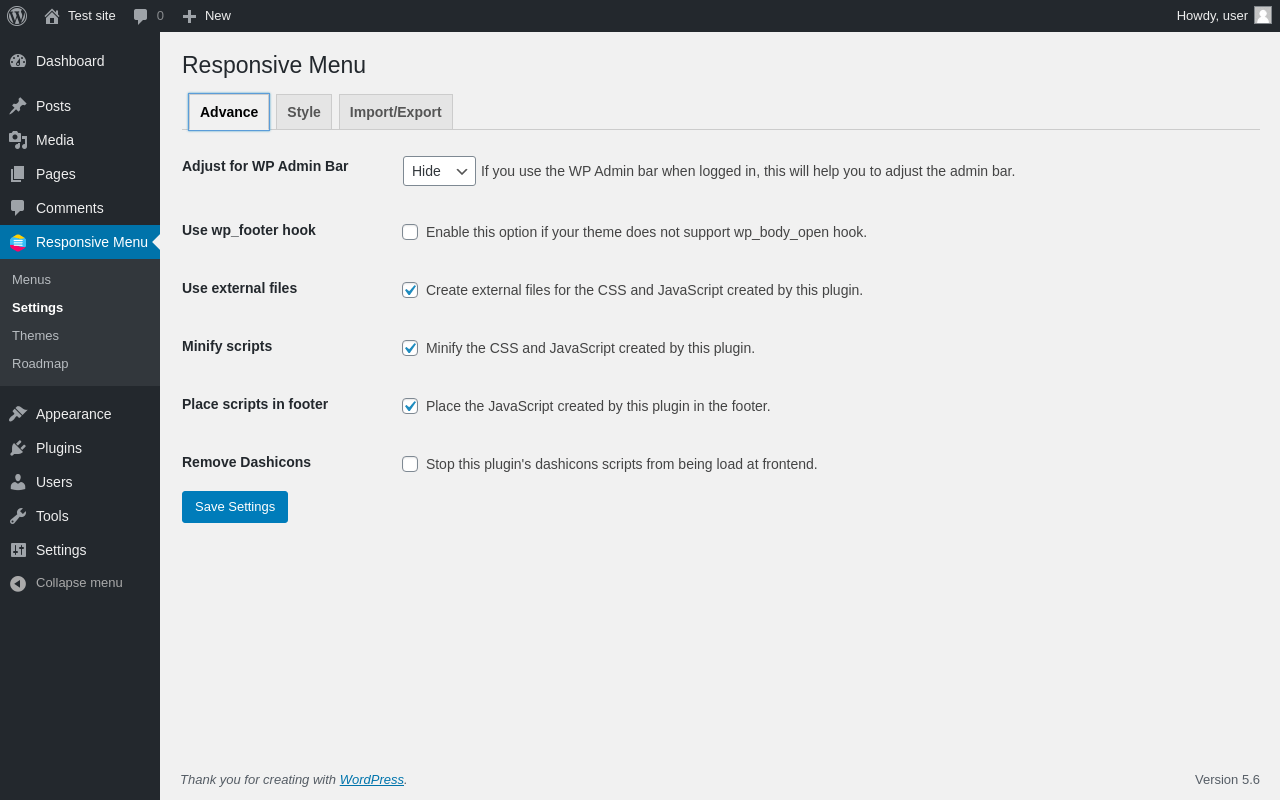Click 'Create external files for the CSS' label

coord(644,290)
